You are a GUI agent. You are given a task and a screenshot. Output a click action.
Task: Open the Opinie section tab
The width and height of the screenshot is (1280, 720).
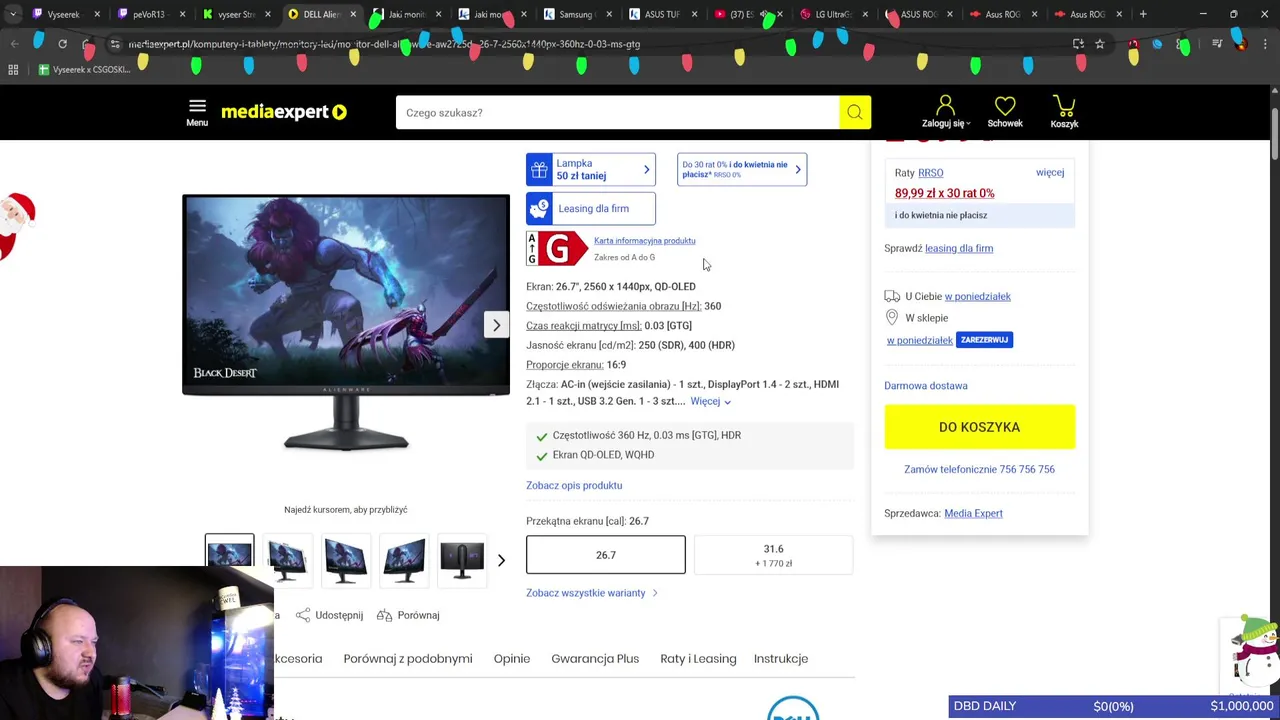pos(512,658)
